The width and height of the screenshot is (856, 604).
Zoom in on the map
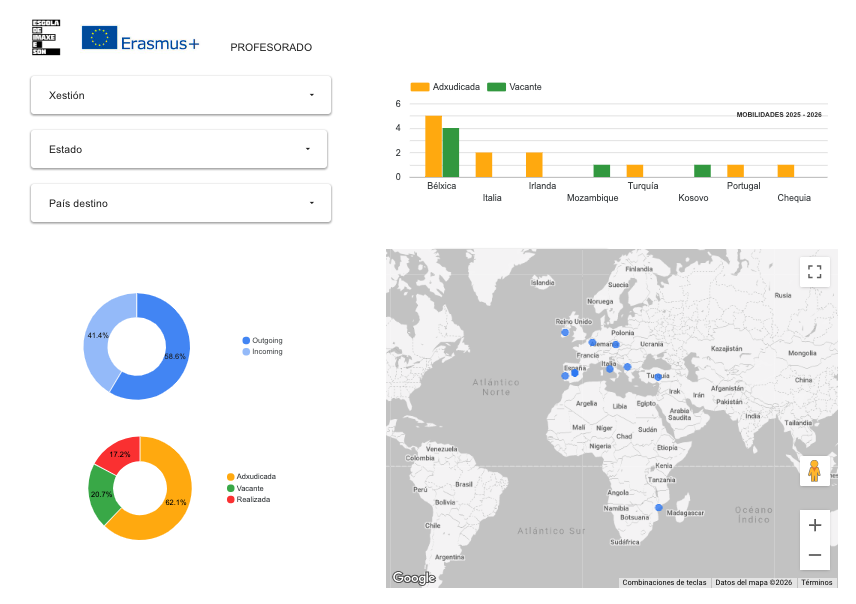pos(814,525)
